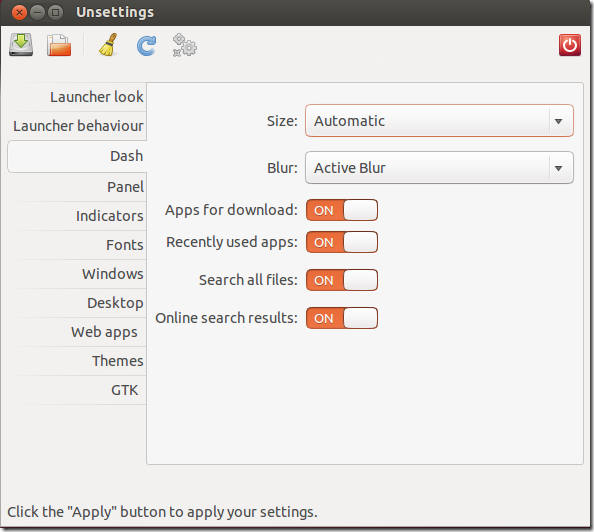Open the Panel tab
Image resolution: width=594 pixels, height=532 pixels.
77,187
